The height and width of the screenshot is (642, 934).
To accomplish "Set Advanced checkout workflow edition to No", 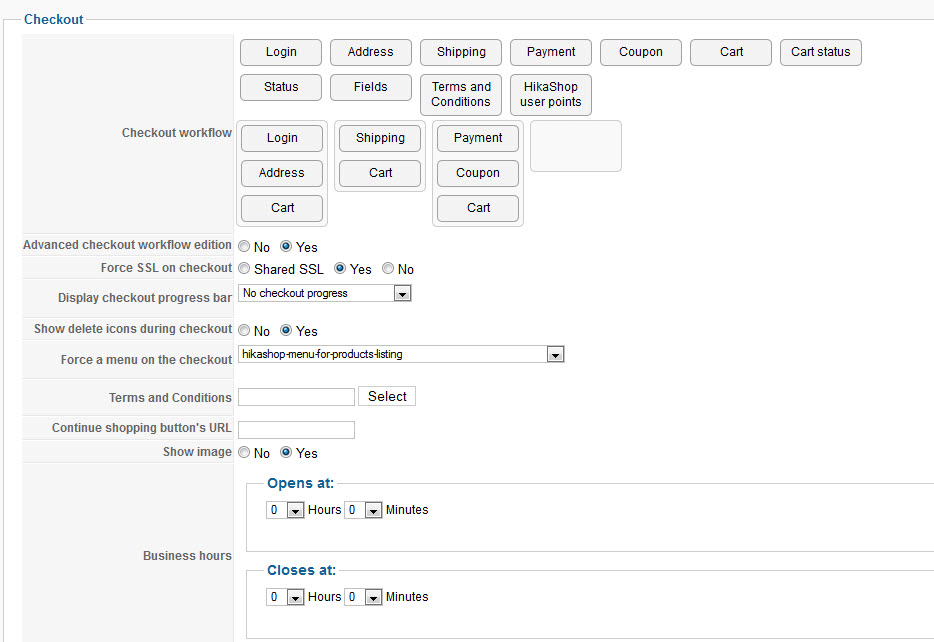I will (x=245, y=247).
